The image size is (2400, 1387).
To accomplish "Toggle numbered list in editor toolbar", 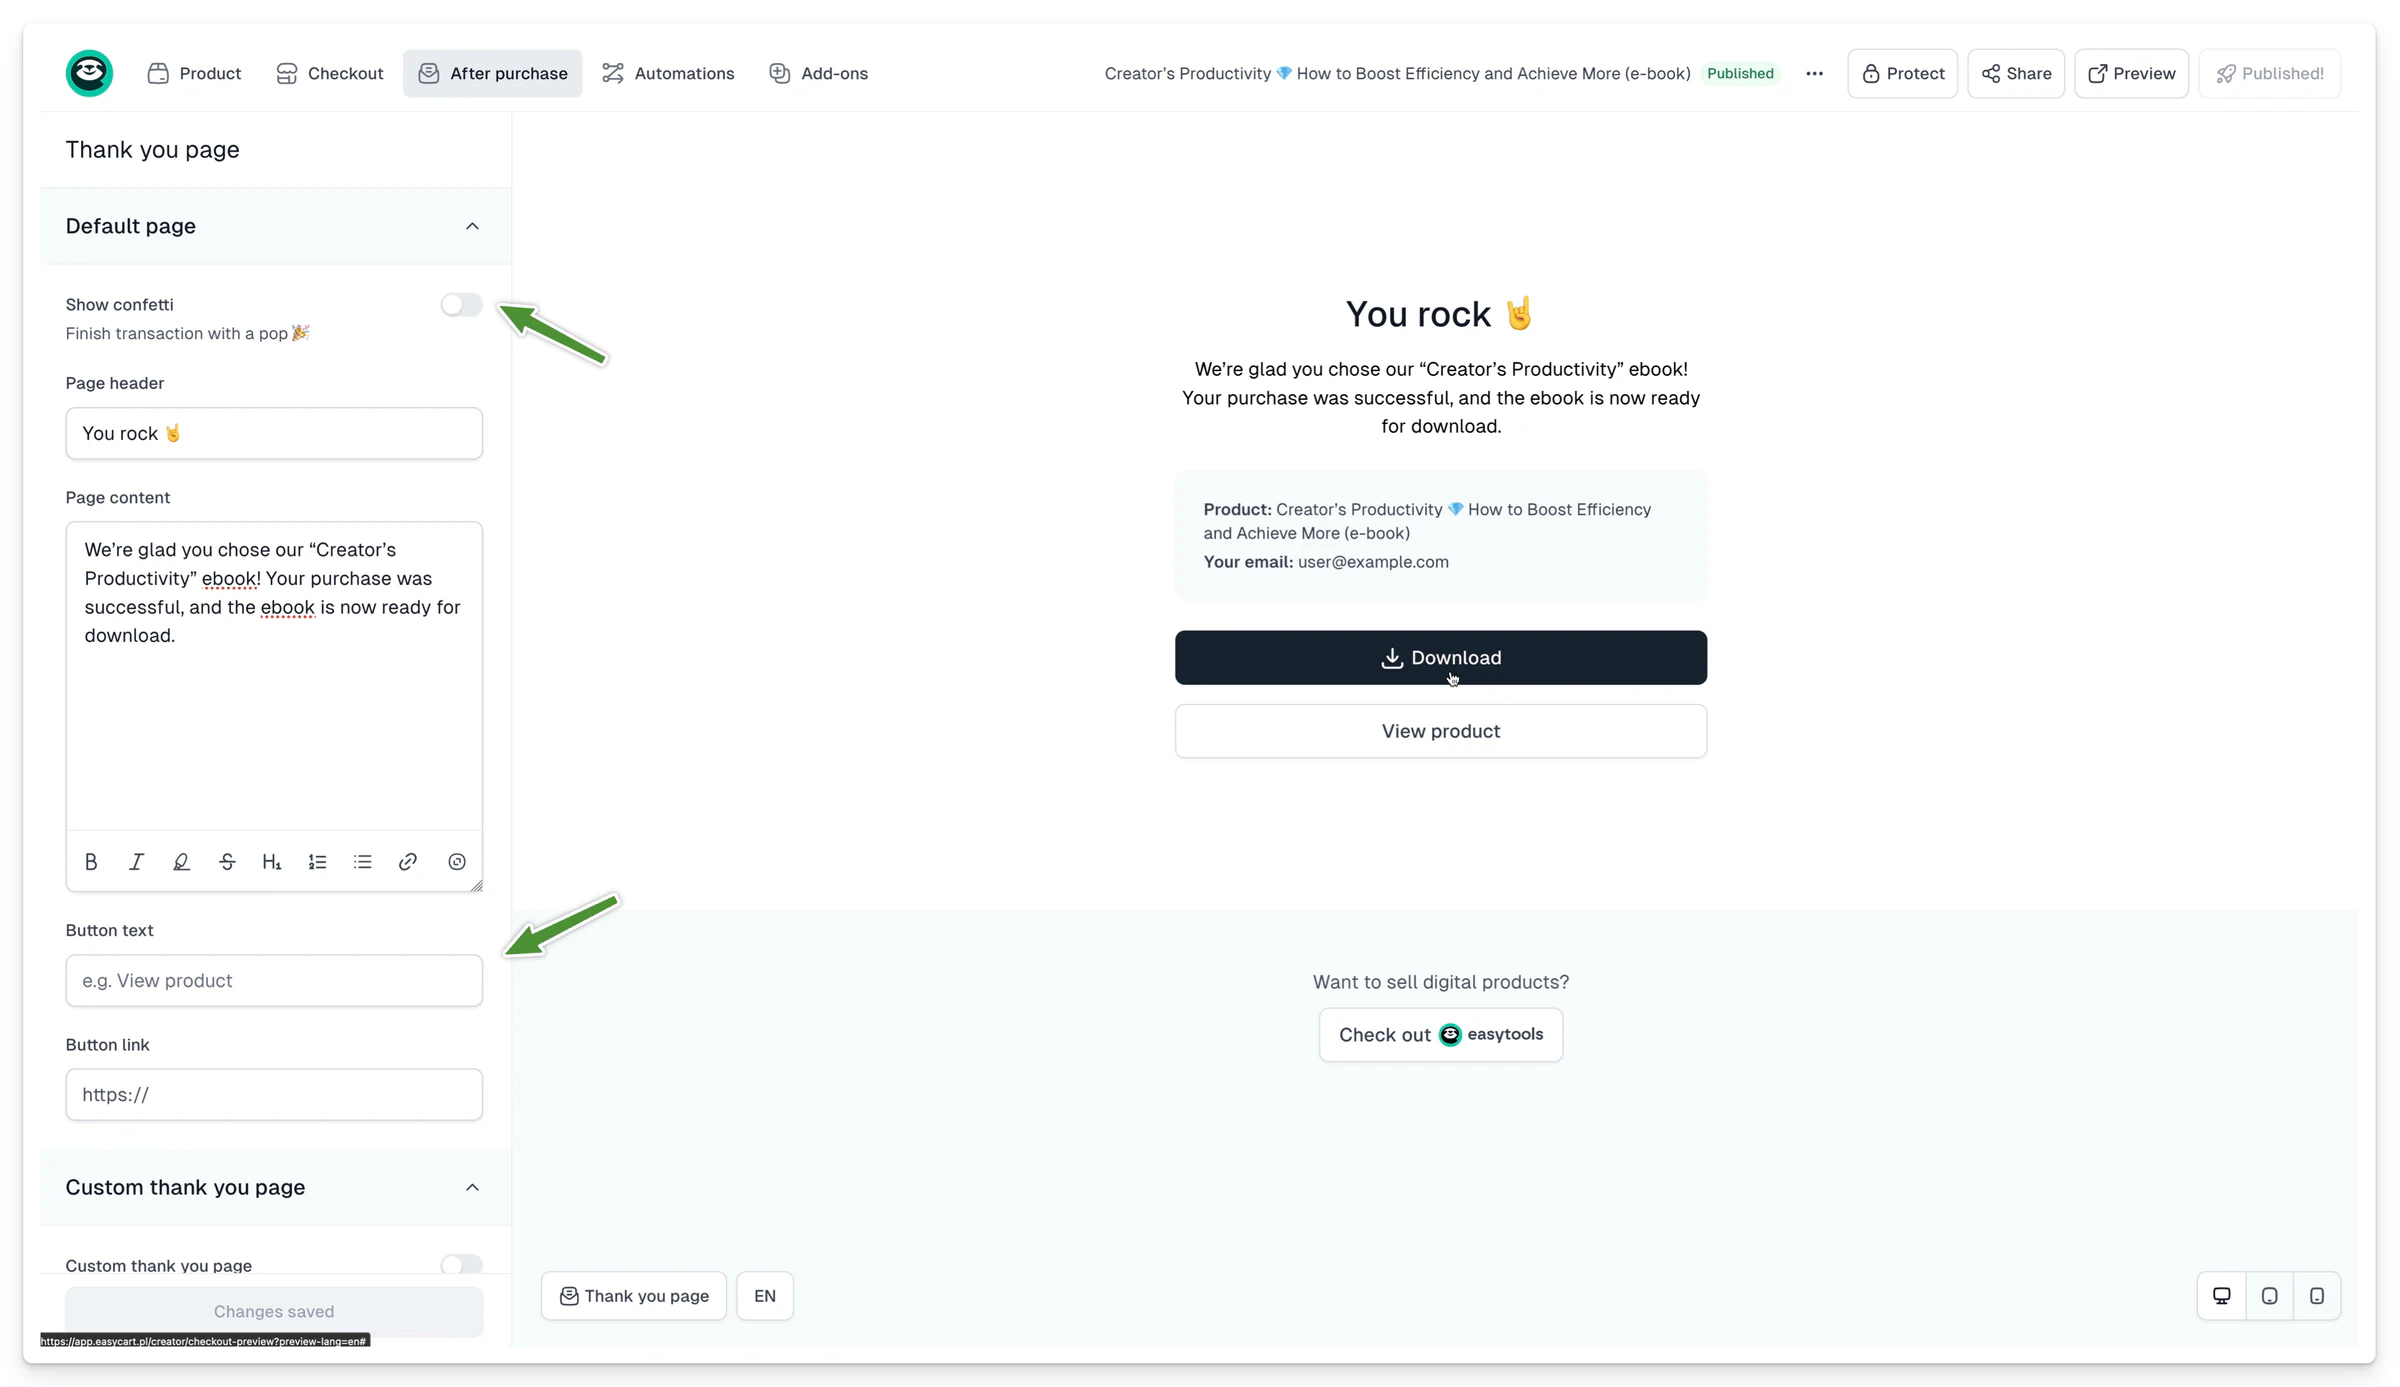I will click(317, 862).
